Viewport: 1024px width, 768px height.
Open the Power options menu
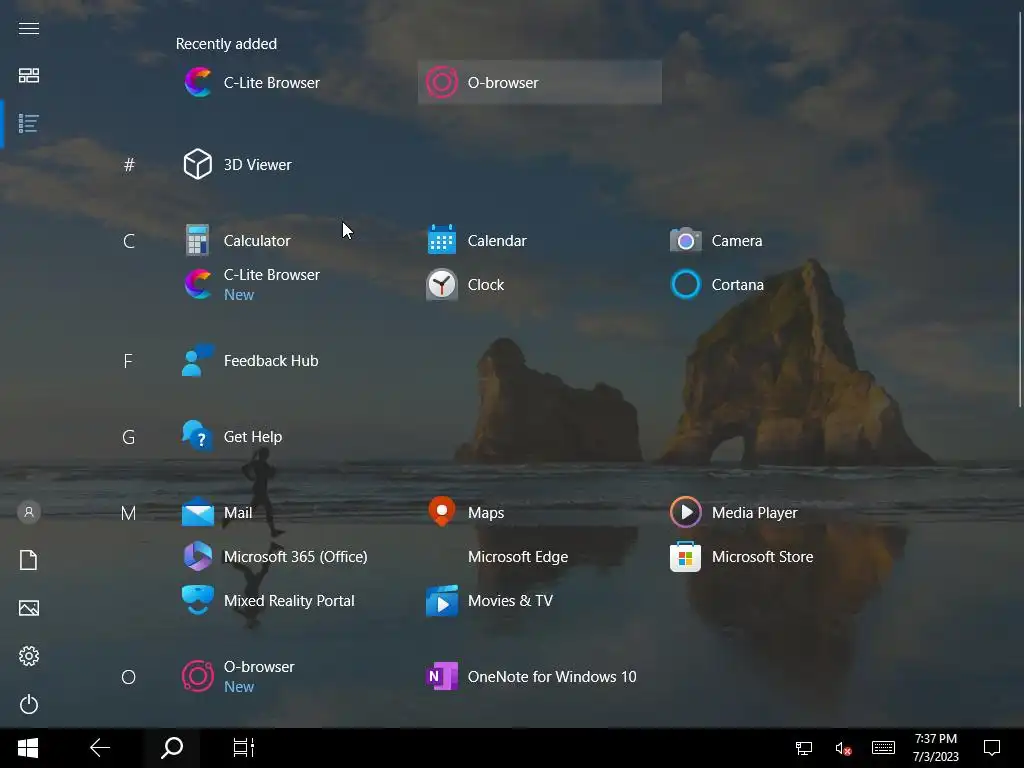tap(29, 704)
